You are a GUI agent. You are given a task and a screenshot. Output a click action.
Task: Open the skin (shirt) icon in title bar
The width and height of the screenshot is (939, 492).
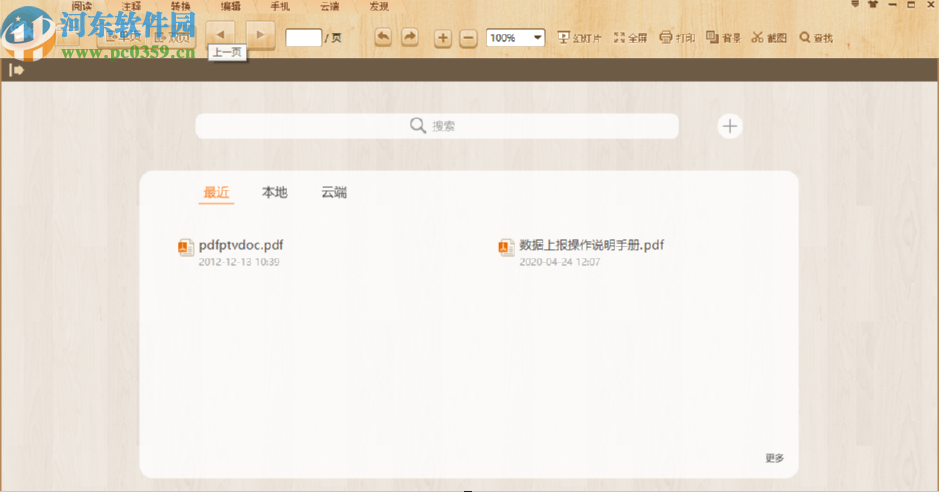tap(873, 5)
